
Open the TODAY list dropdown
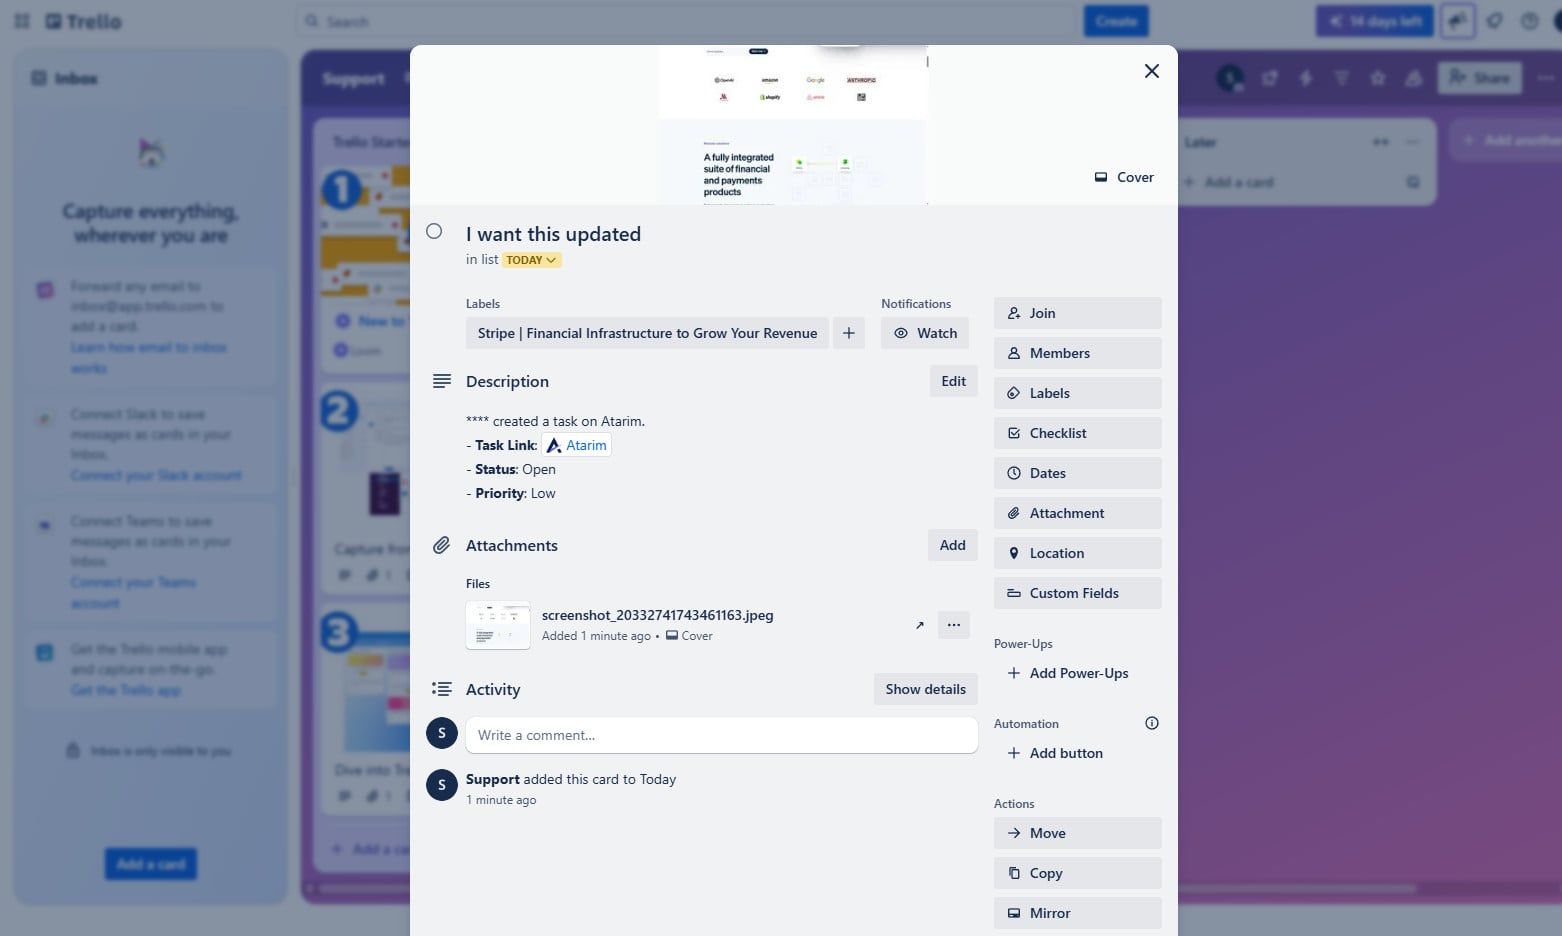(531, 260)
